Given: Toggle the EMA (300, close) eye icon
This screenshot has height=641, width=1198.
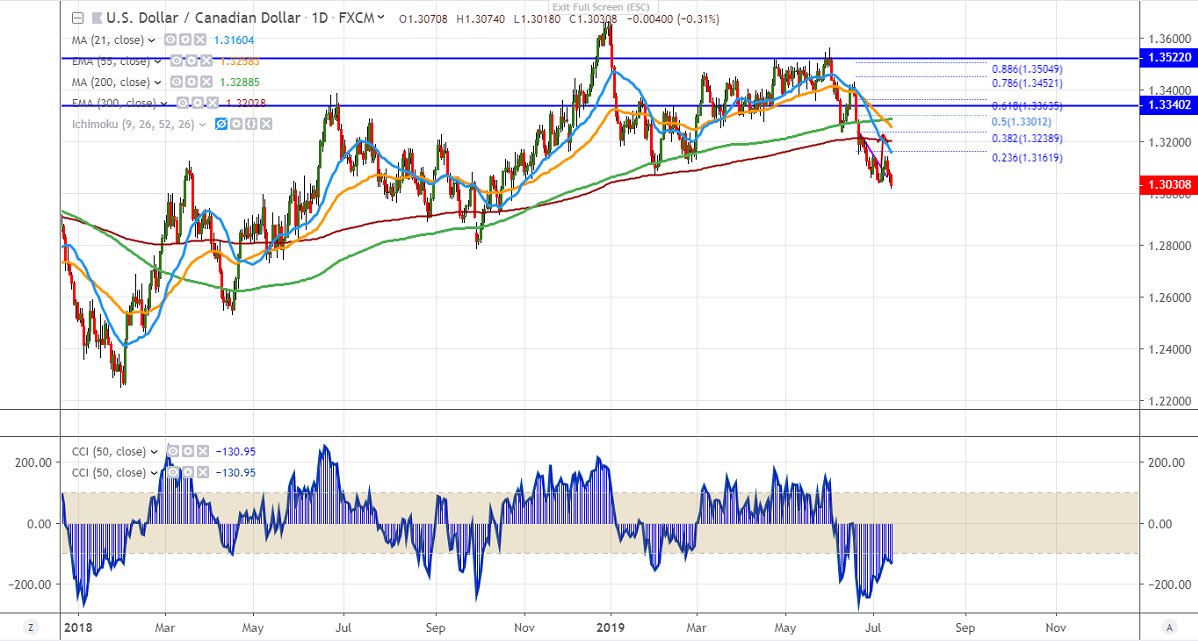Looking at the screenshot, I should [183, 103].
